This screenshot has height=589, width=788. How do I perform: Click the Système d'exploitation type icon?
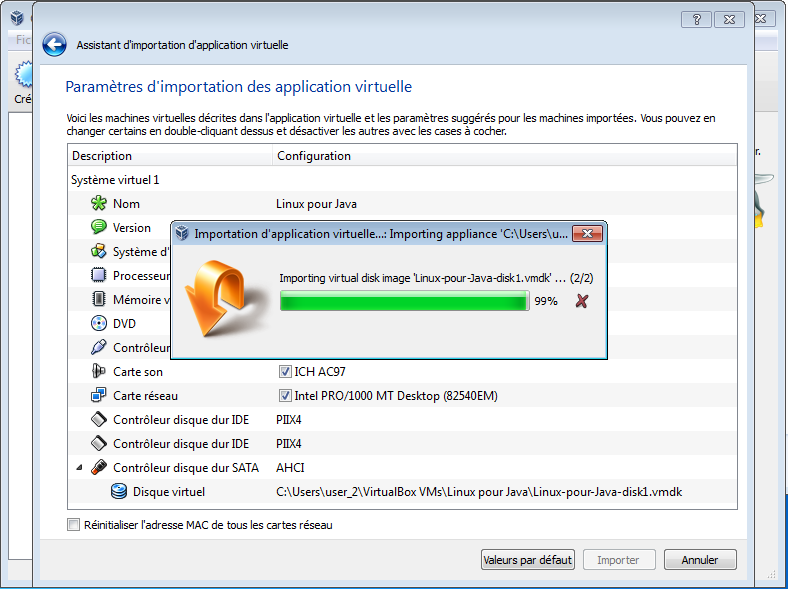98,251
